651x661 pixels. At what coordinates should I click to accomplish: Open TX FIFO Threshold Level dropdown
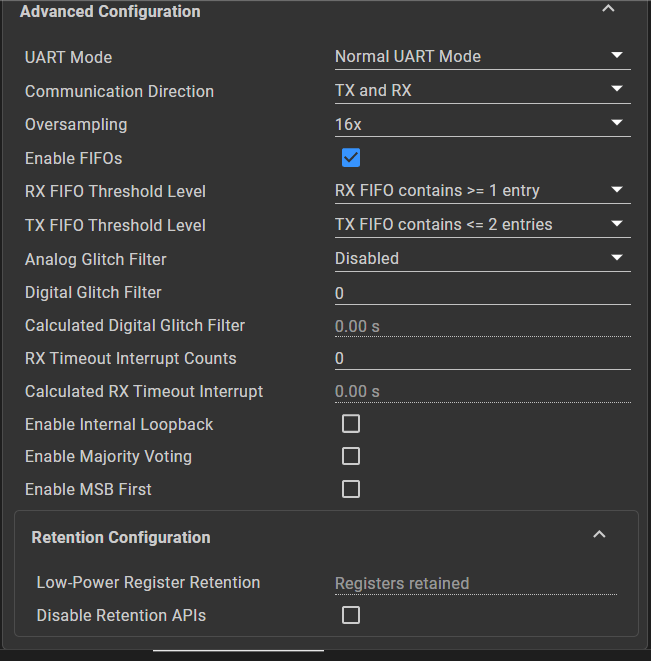482,225
